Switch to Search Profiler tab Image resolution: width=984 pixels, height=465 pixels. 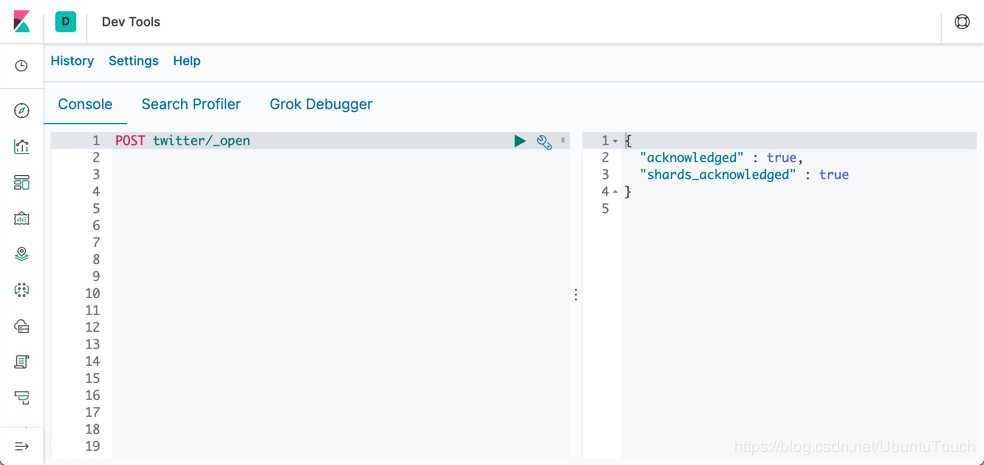point(191,104)
